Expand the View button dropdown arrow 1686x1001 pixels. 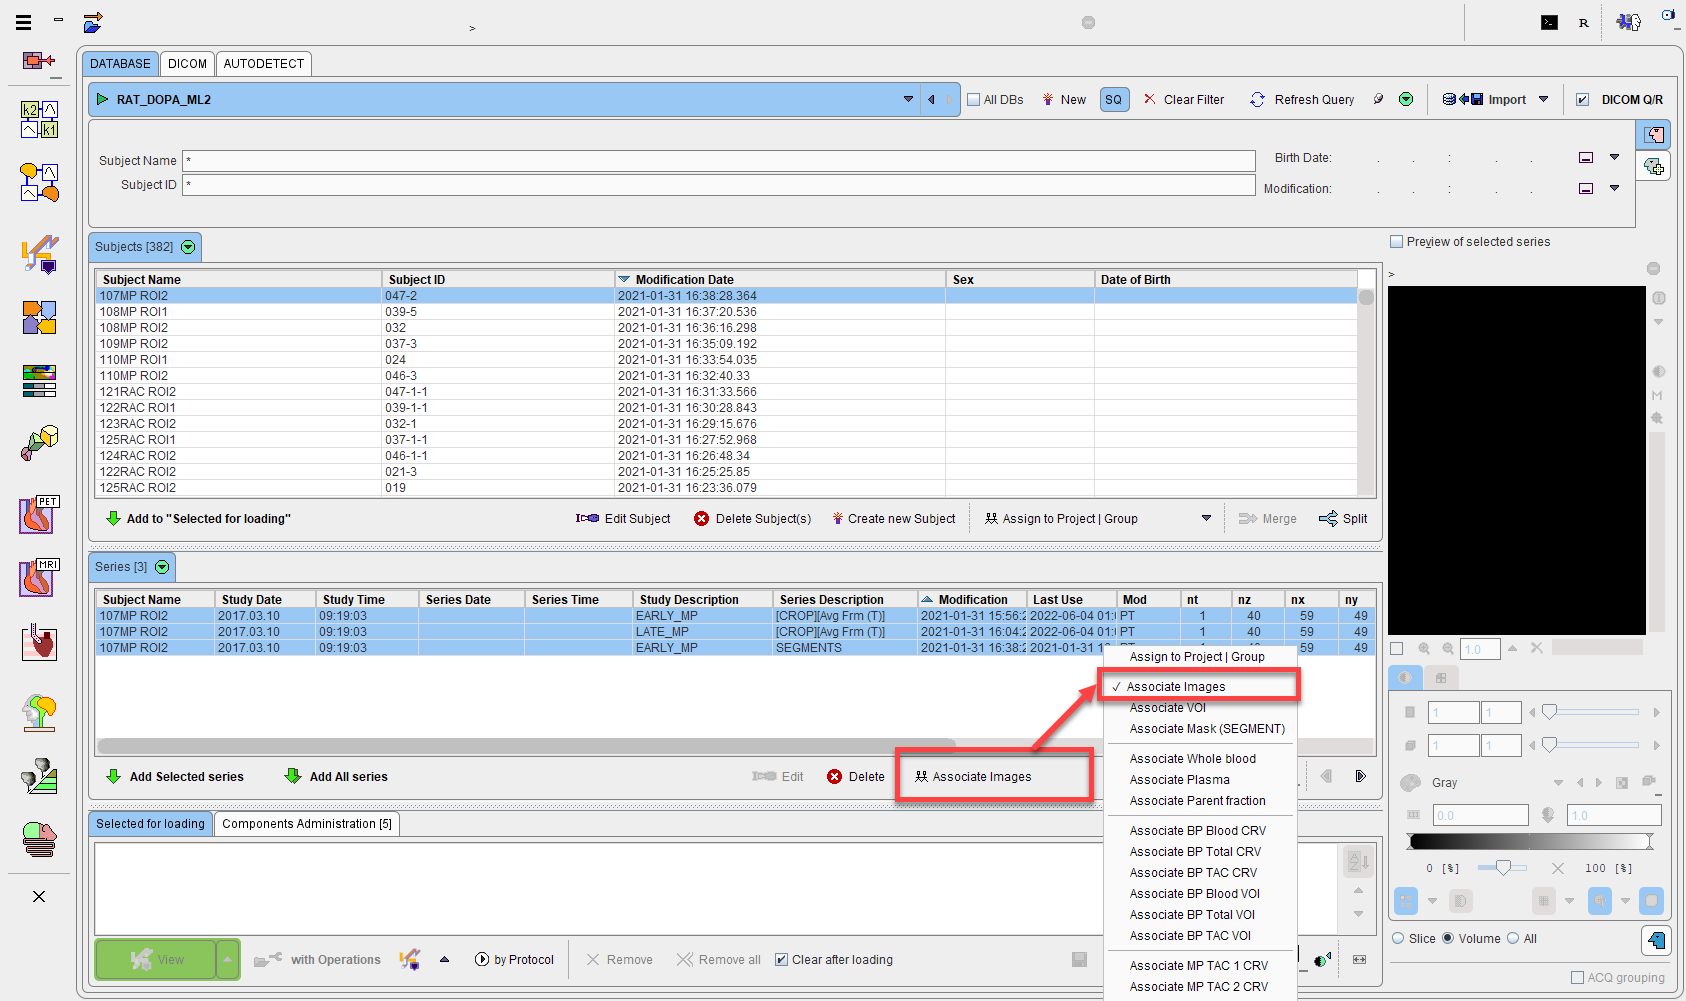pos(228,959)
